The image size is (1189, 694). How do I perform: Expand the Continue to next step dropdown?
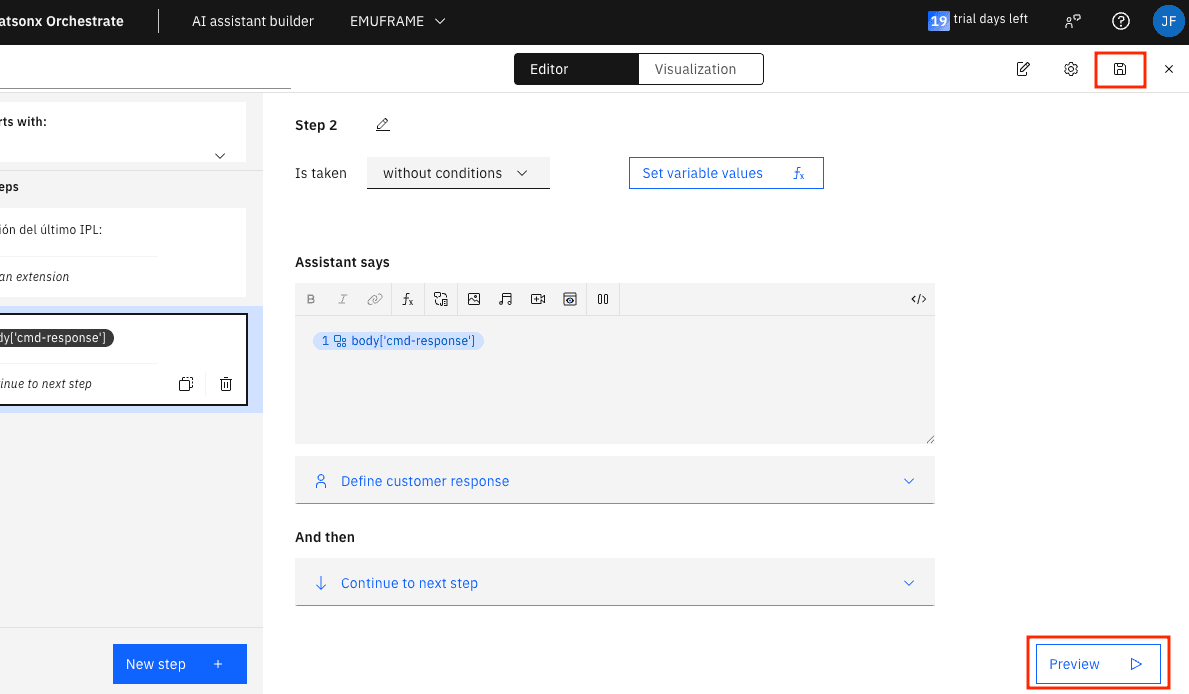(x=614, y=583)
